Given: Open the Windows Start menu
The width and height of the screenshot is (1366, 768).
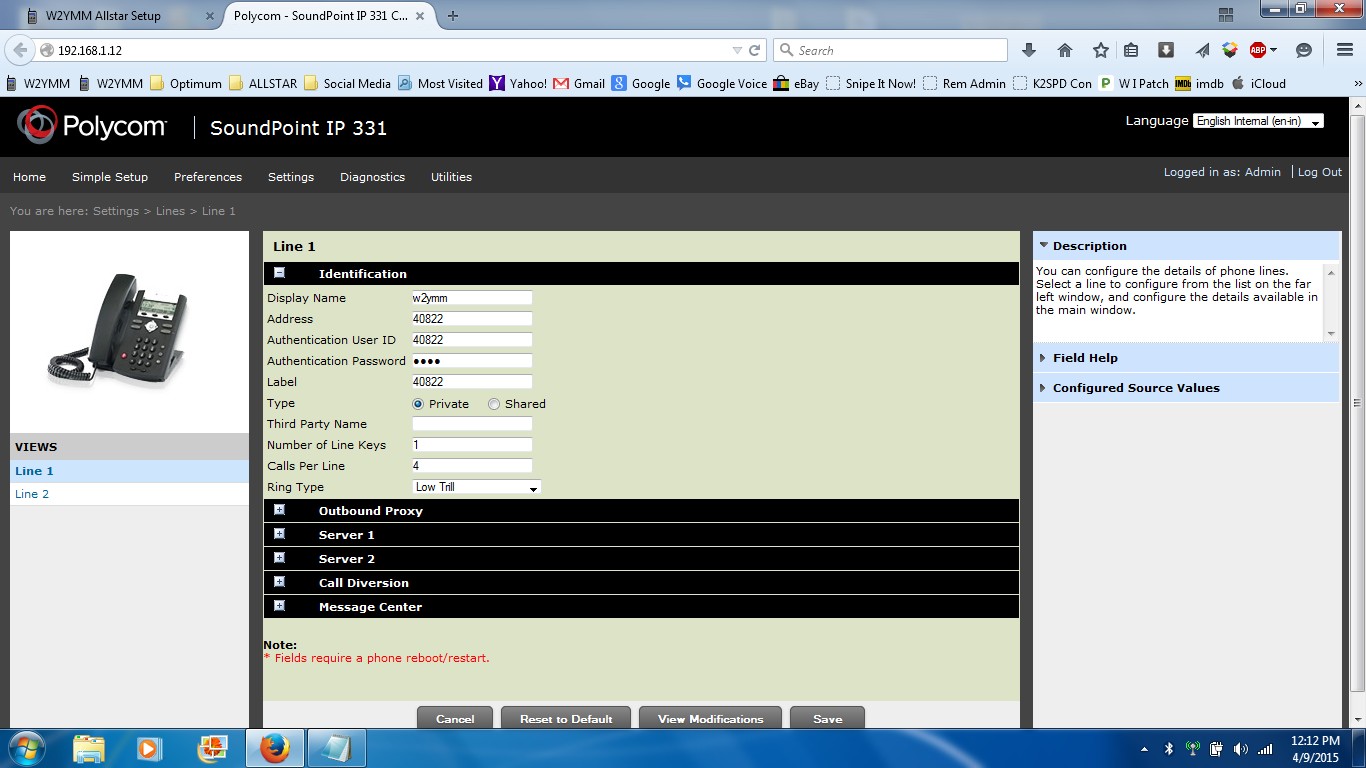Looking at the screenshot, I should pyautogui.click(x=25, y=748).
